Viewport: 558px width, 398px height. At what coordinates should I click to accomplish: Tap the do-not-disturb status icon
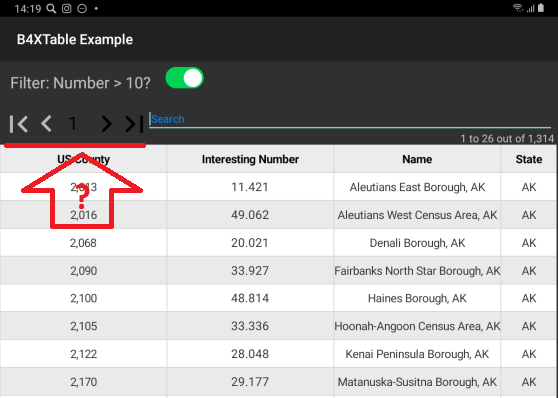tap(82, 8)
